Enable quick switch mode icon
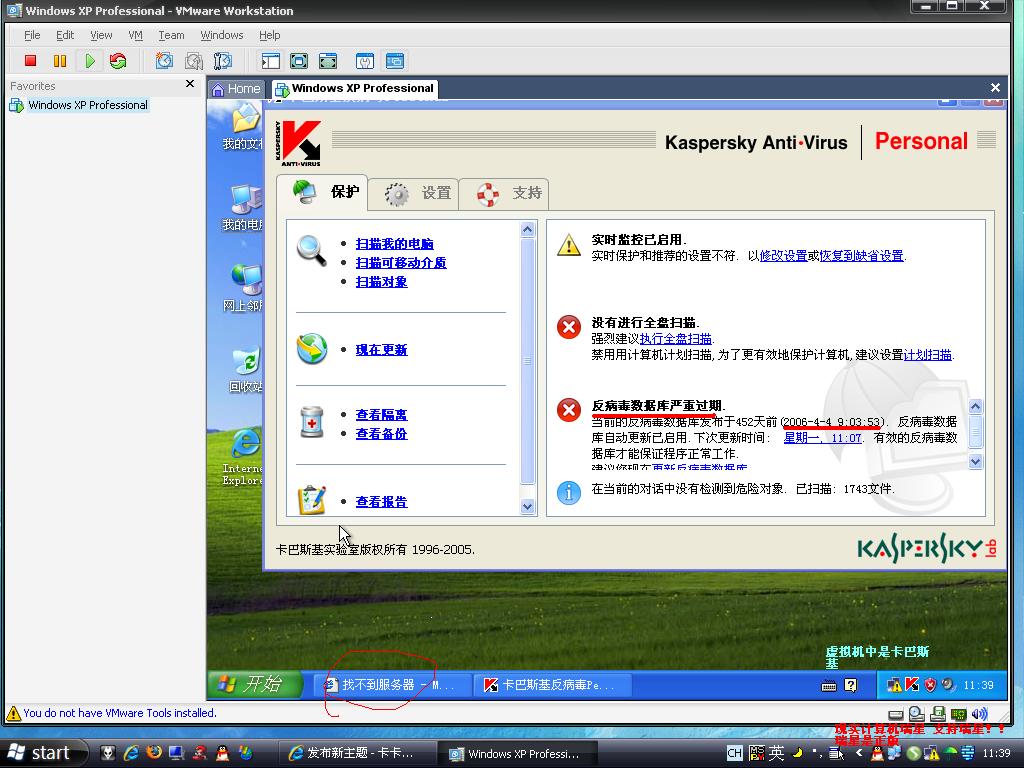The height and width of the screenshot is (768, 1024). [328, 61]
